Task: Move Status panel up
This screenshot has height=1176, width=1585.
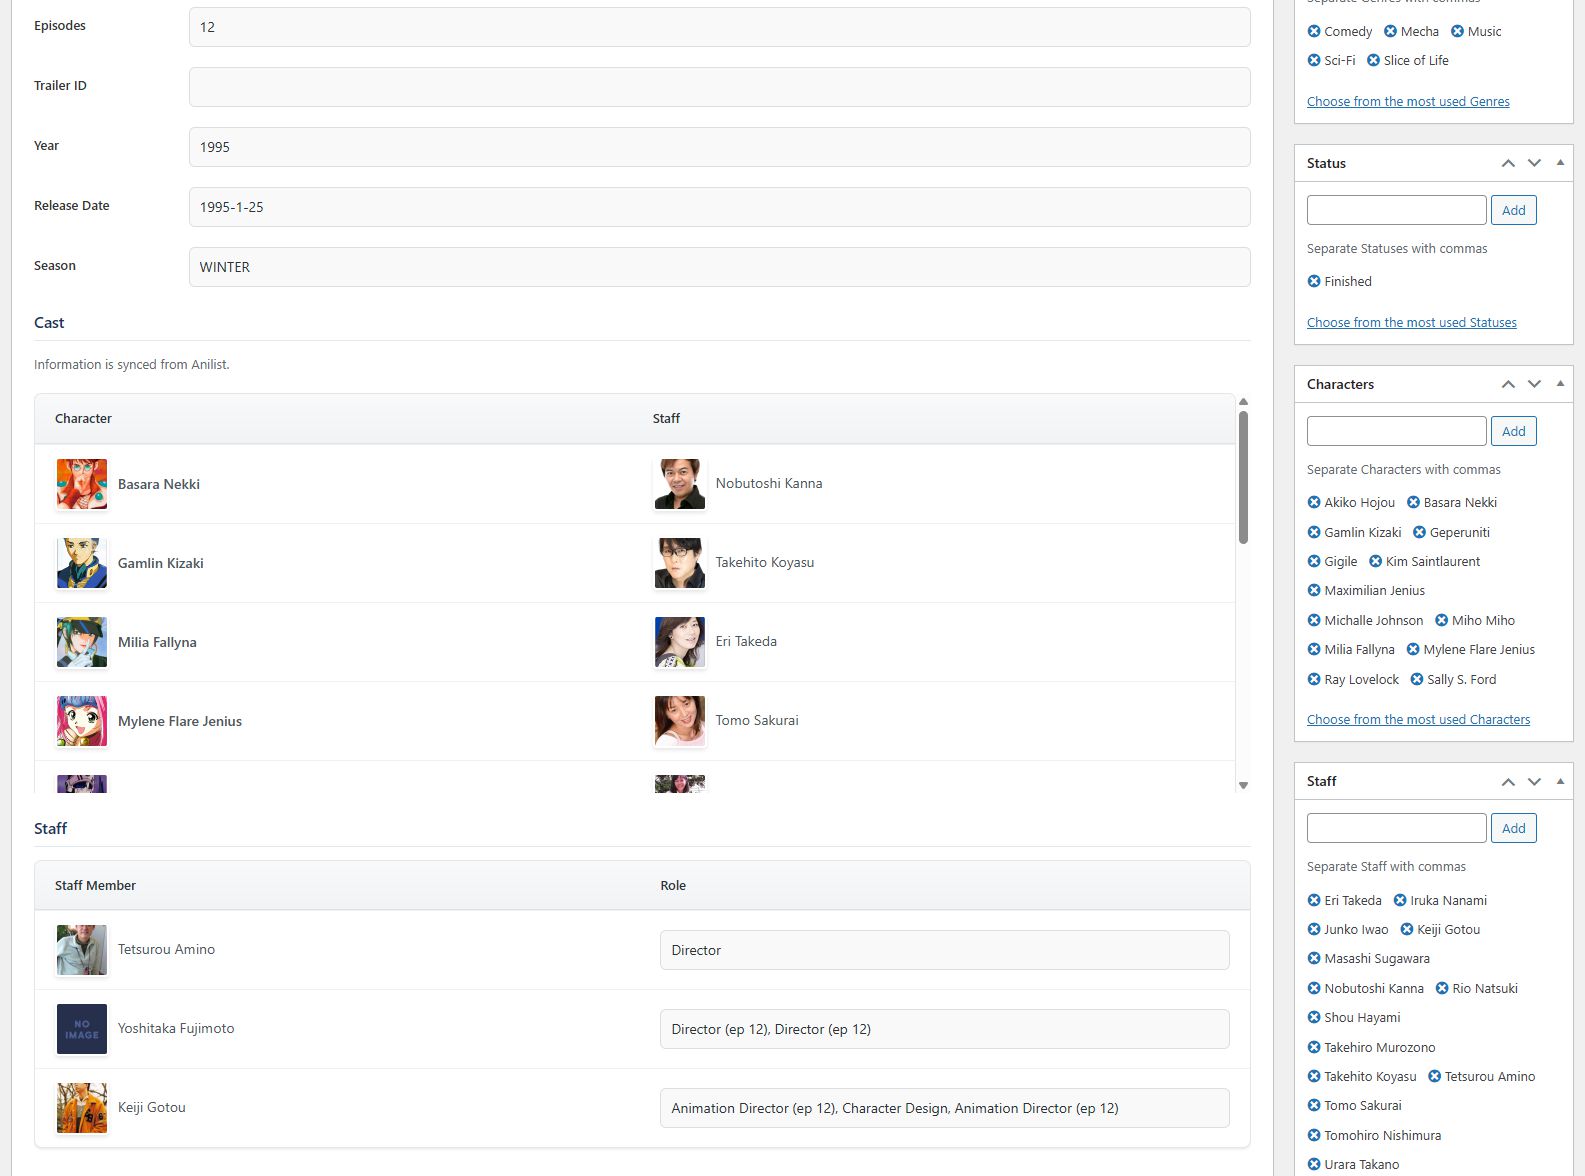Action: pos(1508,163)
